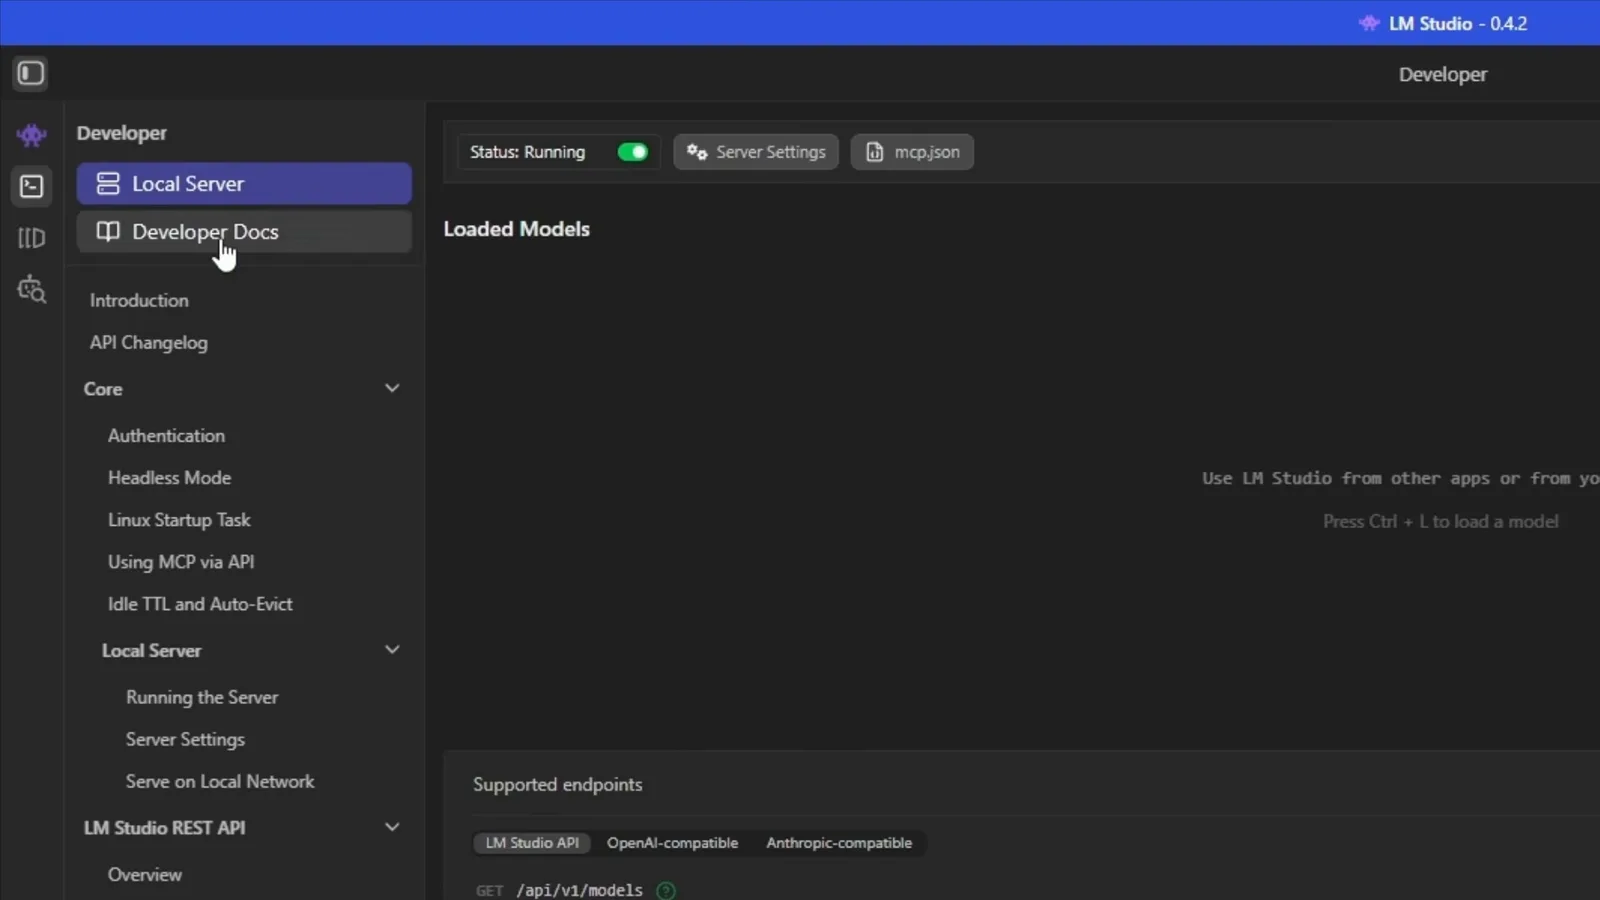The image size is (1600, 900).
Task: Click the LM Studio REST API heading
Action: (164, 828)
